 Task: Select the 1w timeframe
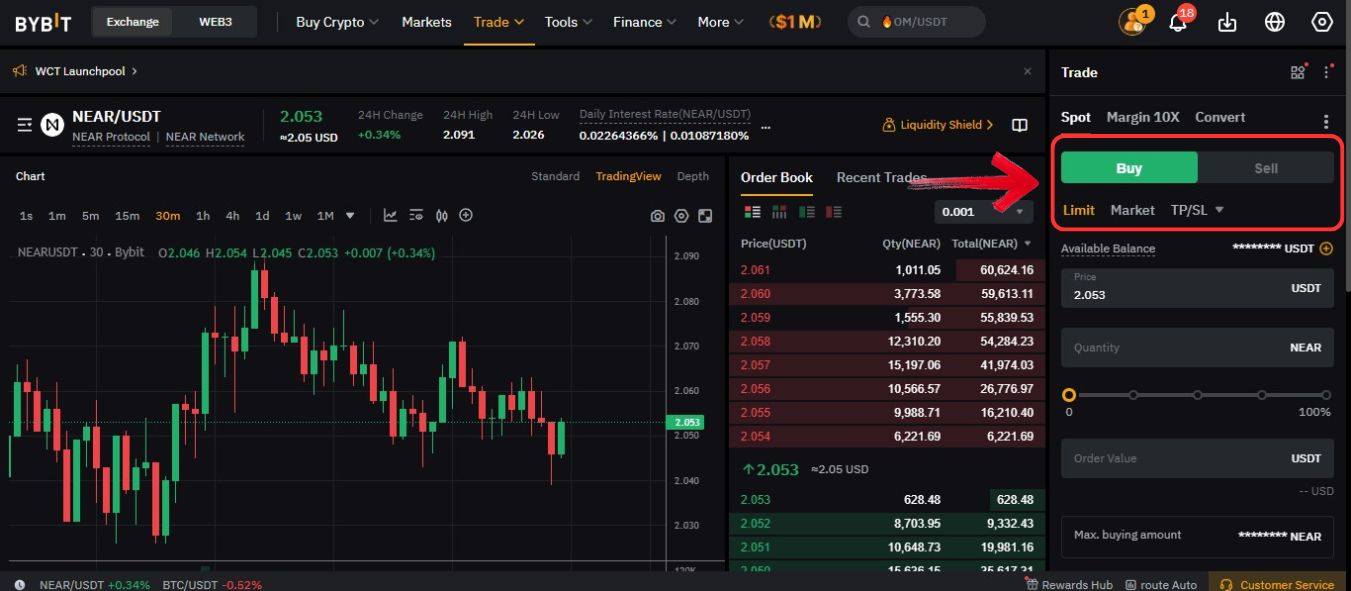293,216
